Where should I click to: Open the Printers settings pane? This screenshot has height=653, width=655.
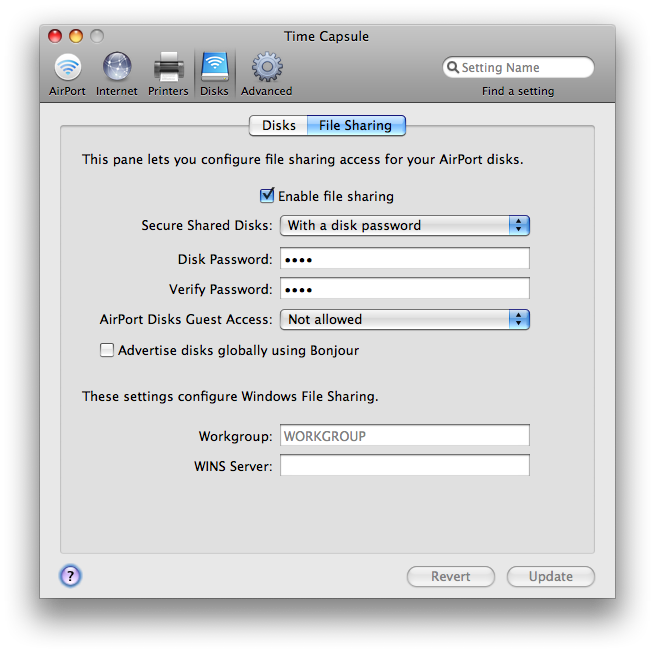click(168, 74)
